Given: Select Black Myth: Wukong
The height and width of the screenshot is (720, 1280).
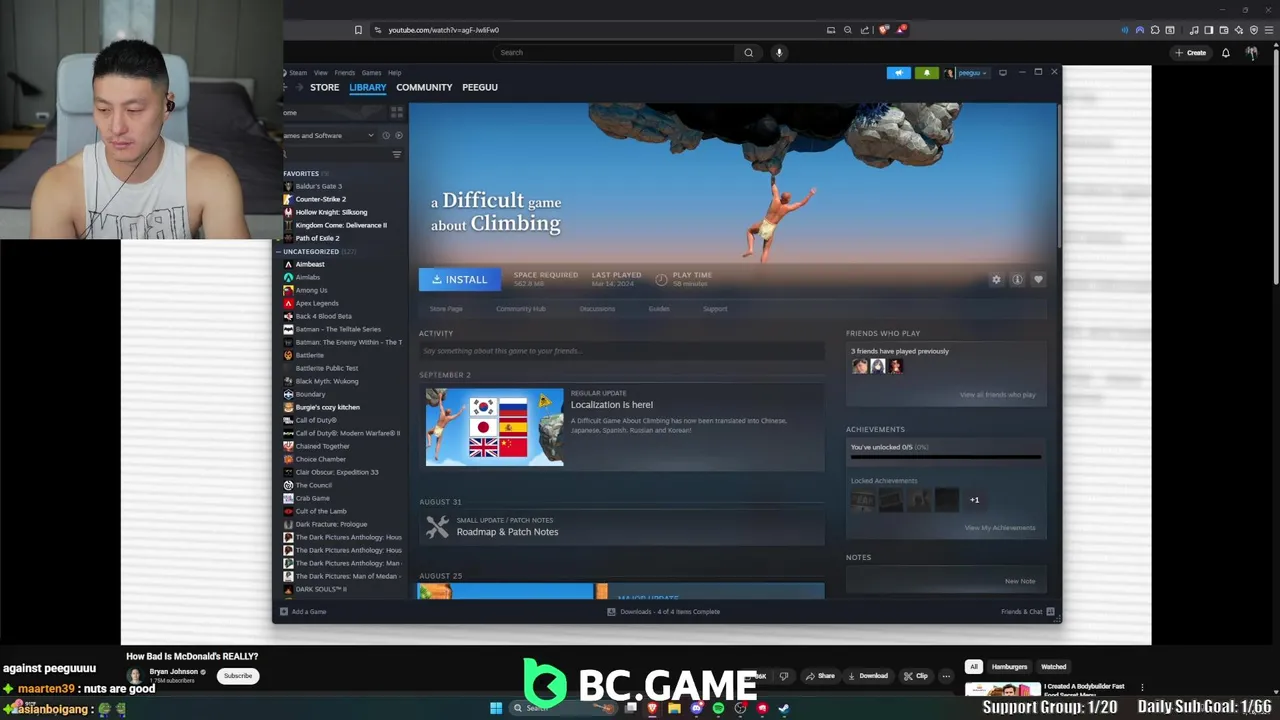Looking at the screenshot, I should pyautogui.click(x=326, y=381).
